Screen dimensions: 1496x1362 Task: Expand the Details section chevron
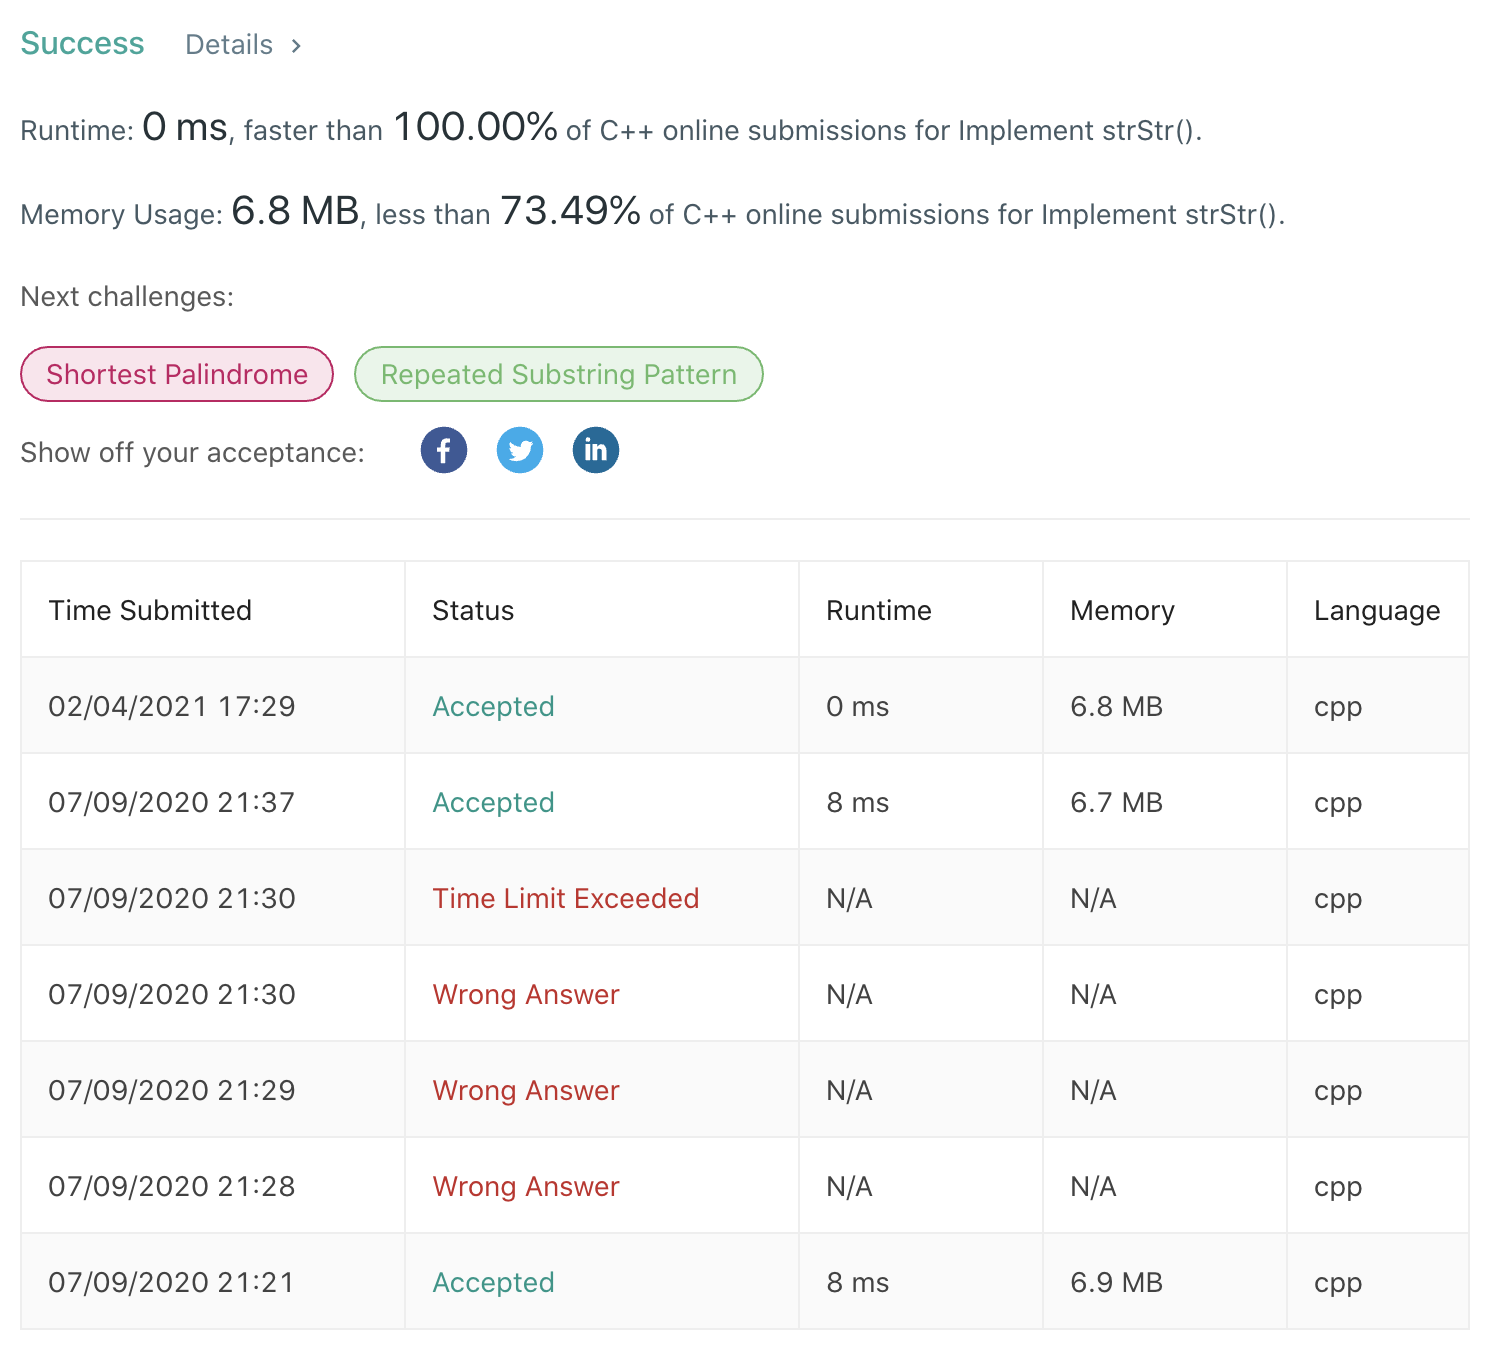296,45
